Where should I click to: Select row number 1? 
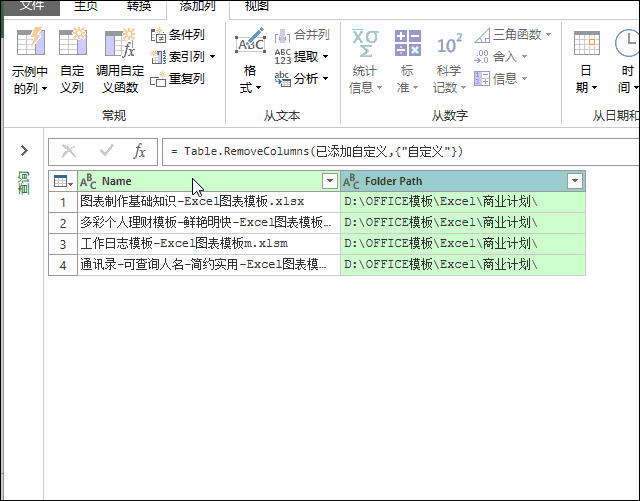tap(63, 202)
